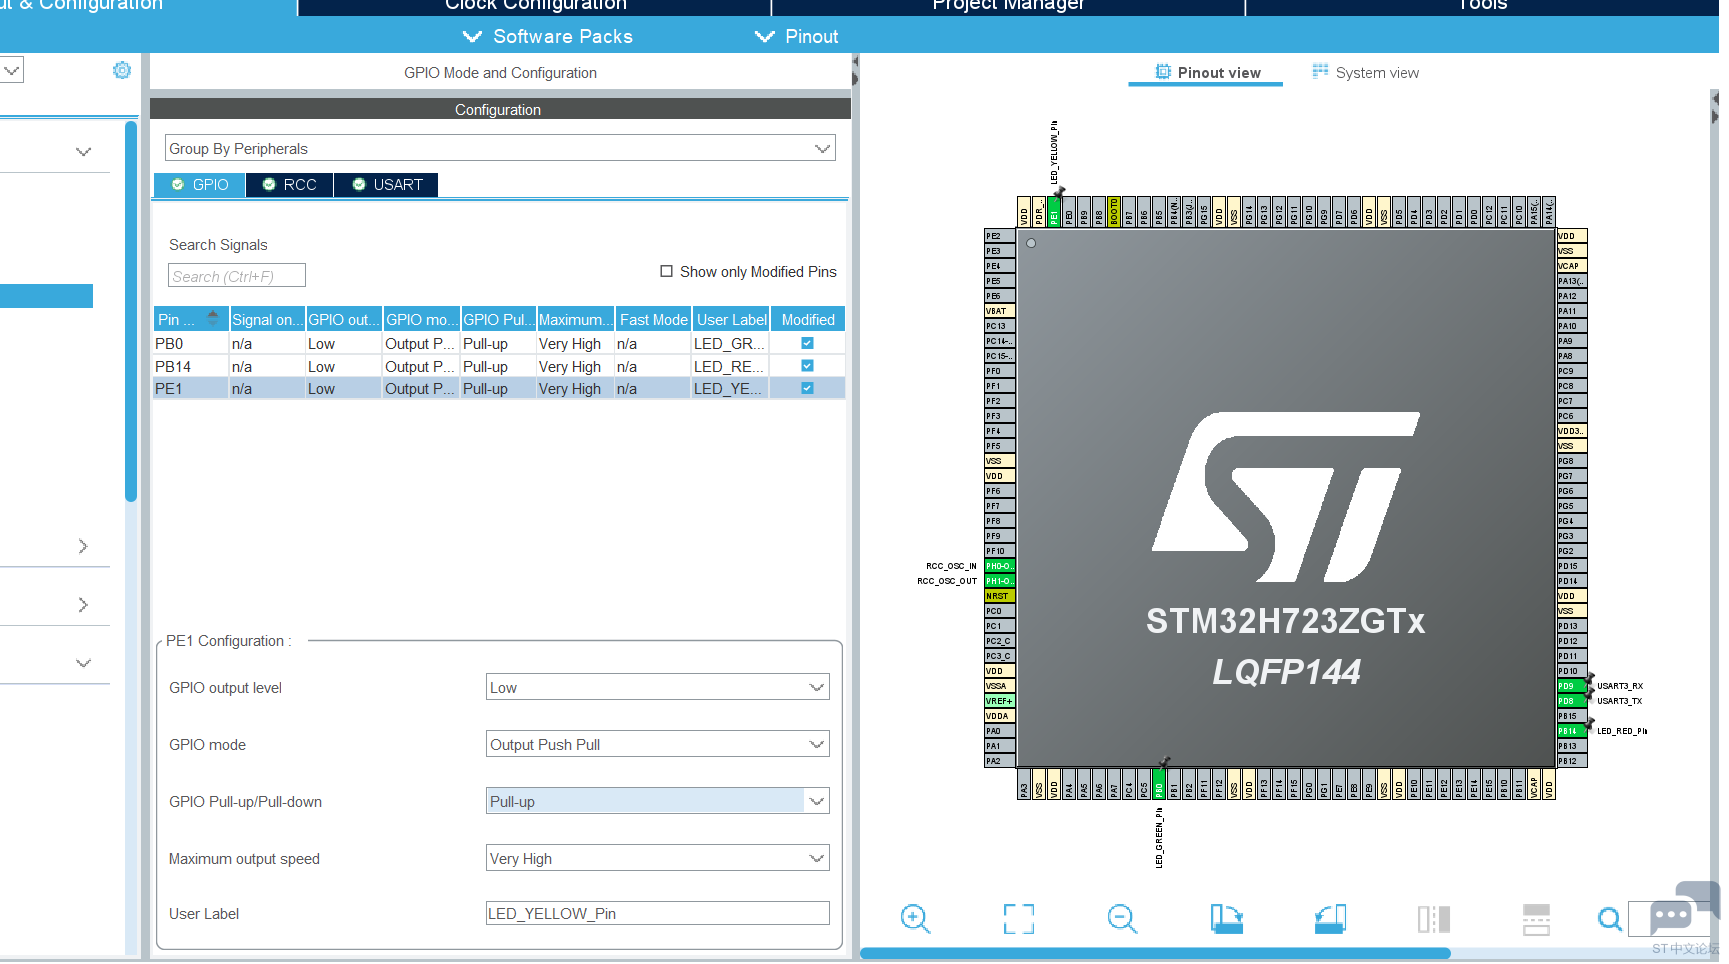Switch to the RCC tab
This screenshot has height=964, width=1729.
[x=290, y=185]
